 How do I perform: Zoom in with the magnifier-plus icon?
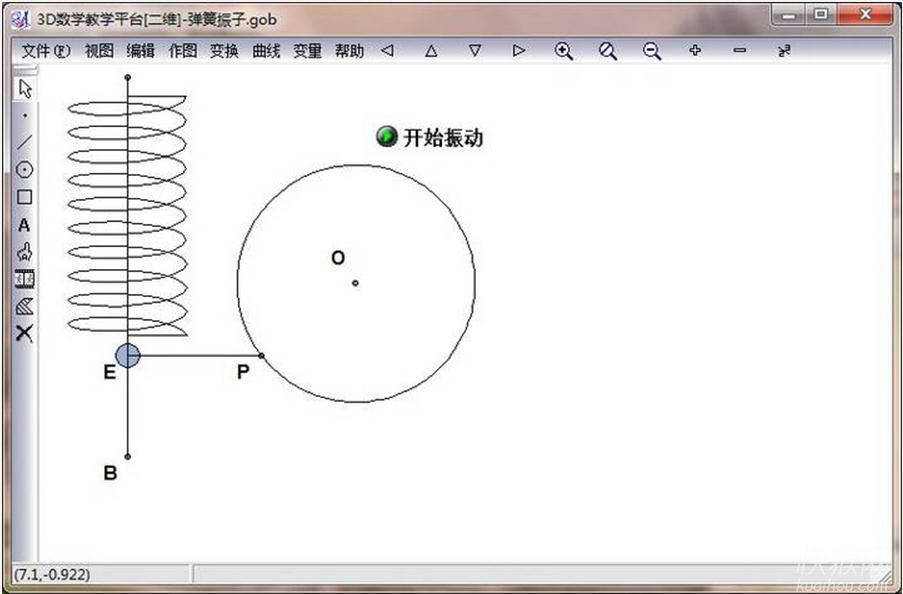click(x=563, y=51)
